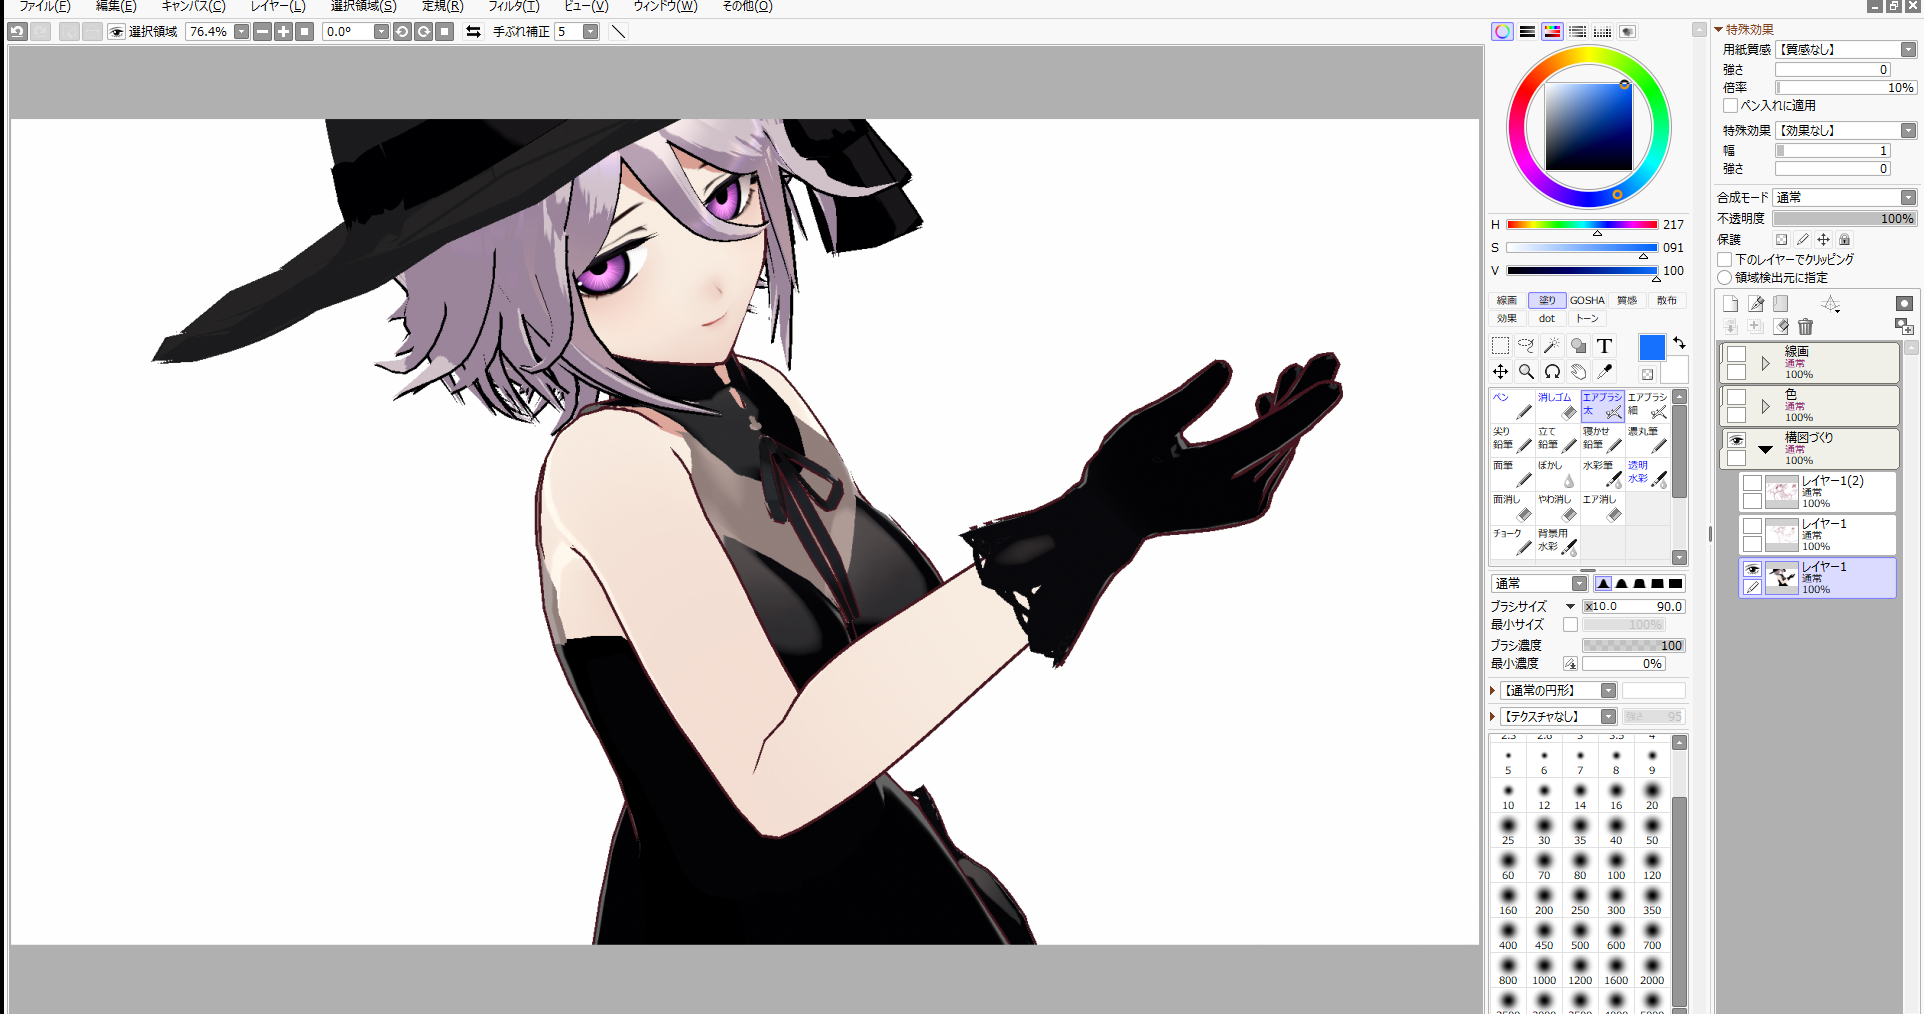Toggle visibility of 色 layer folder

pos(1737,397)
